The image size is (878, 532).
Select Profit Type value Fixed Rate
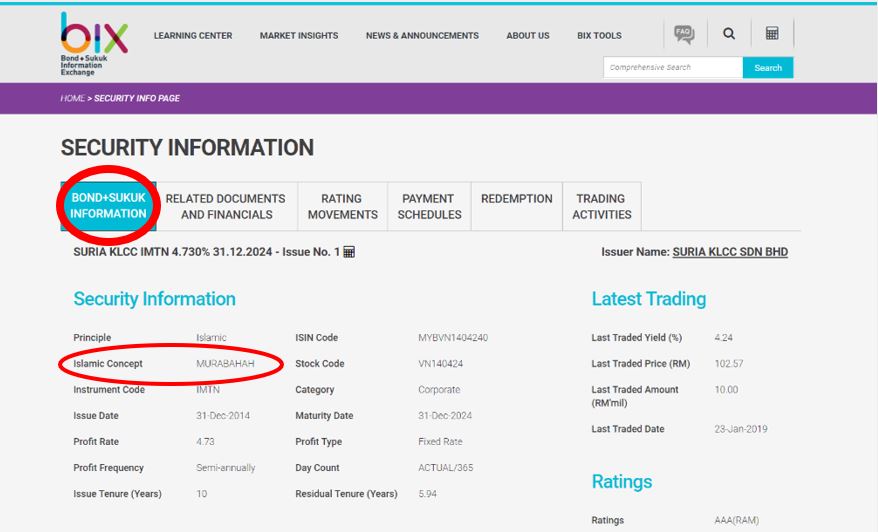click(x=440, y=442)
